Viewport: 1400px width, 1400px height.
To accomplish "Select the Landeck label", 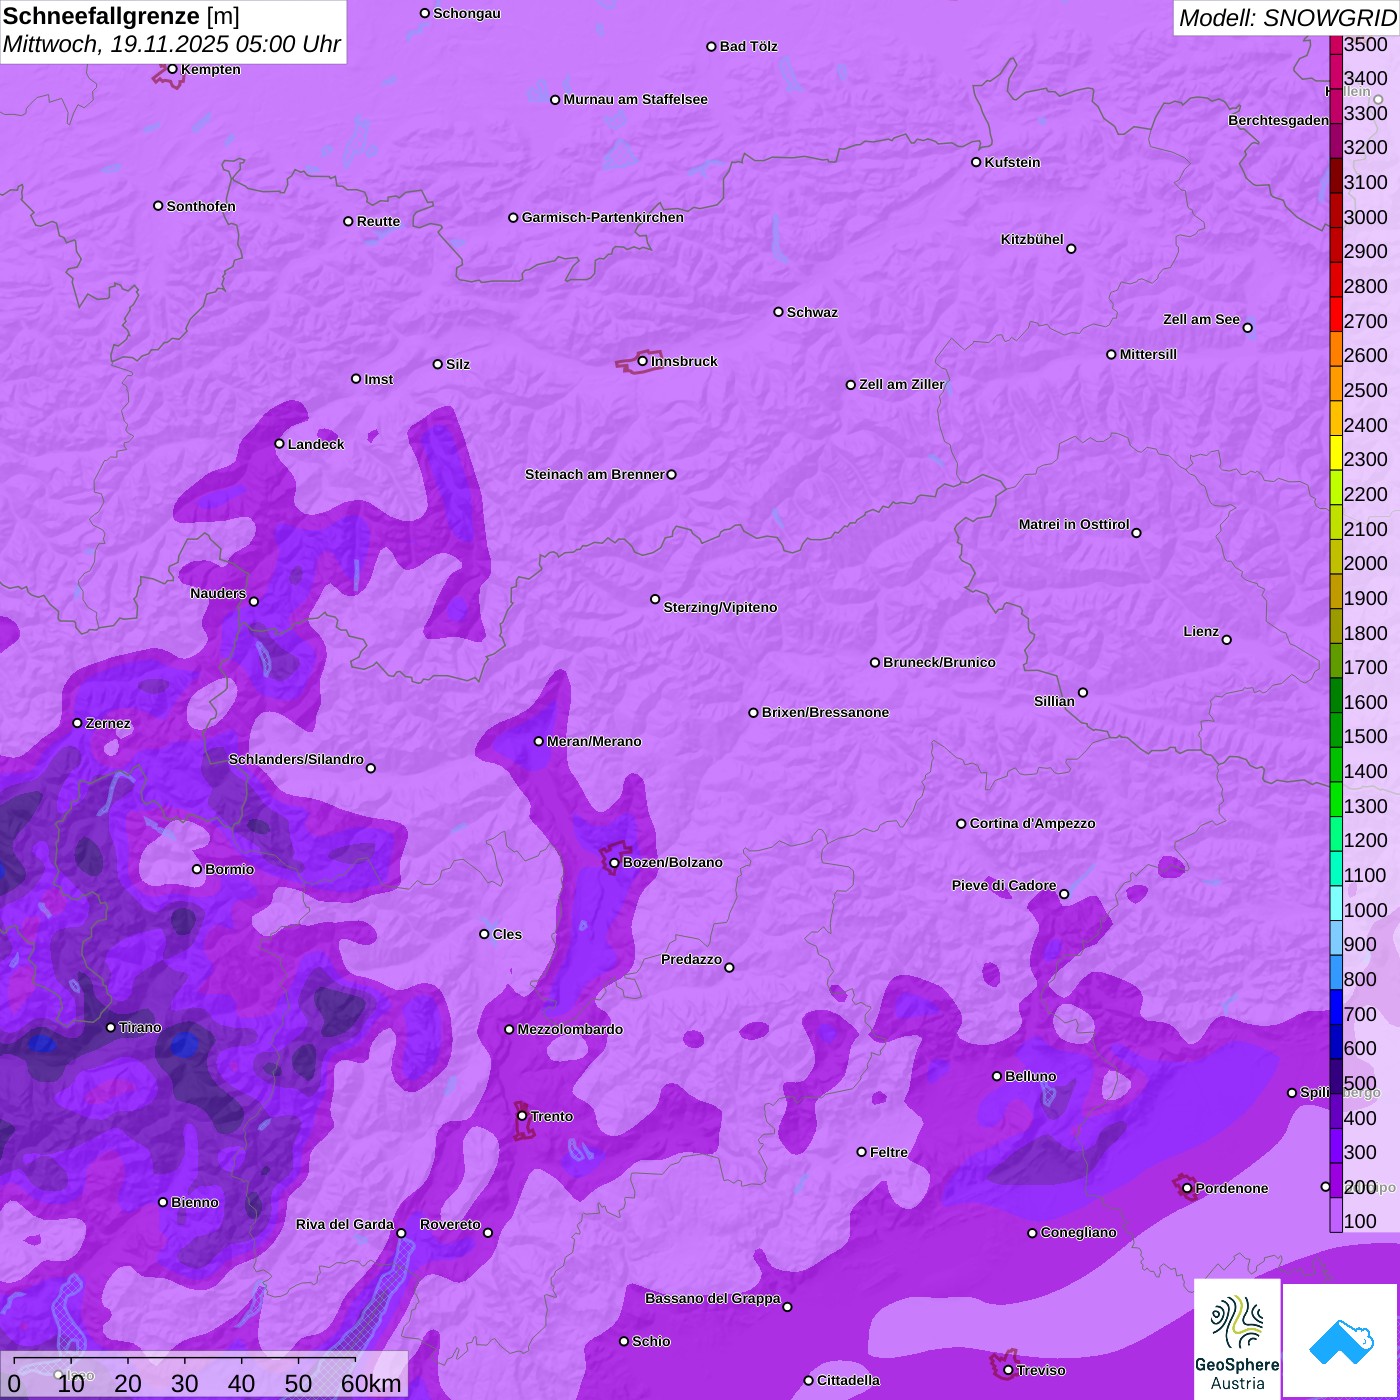I will click(x=316, y=444).
